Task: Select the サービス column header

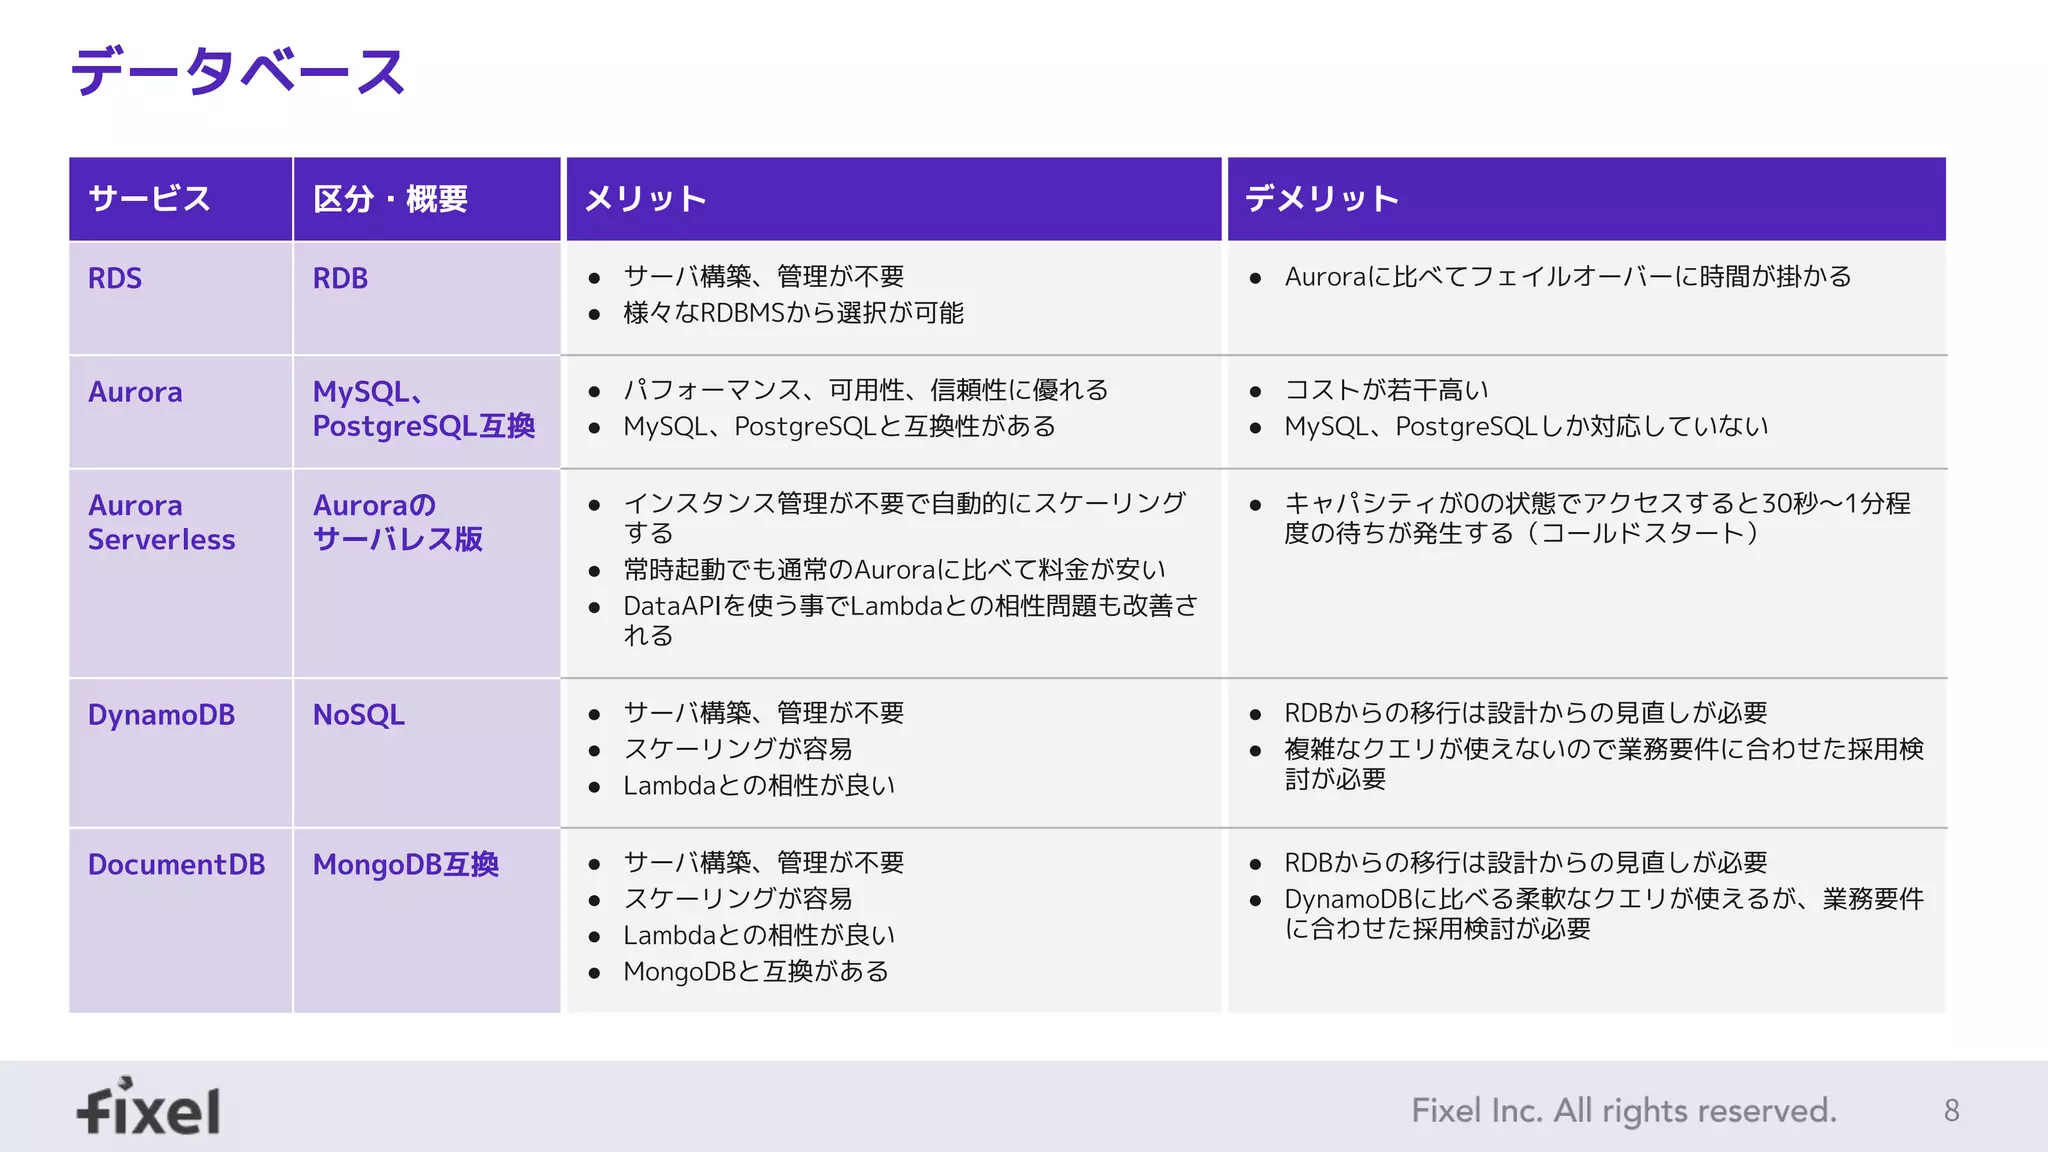Action: [x=150, y=199]
